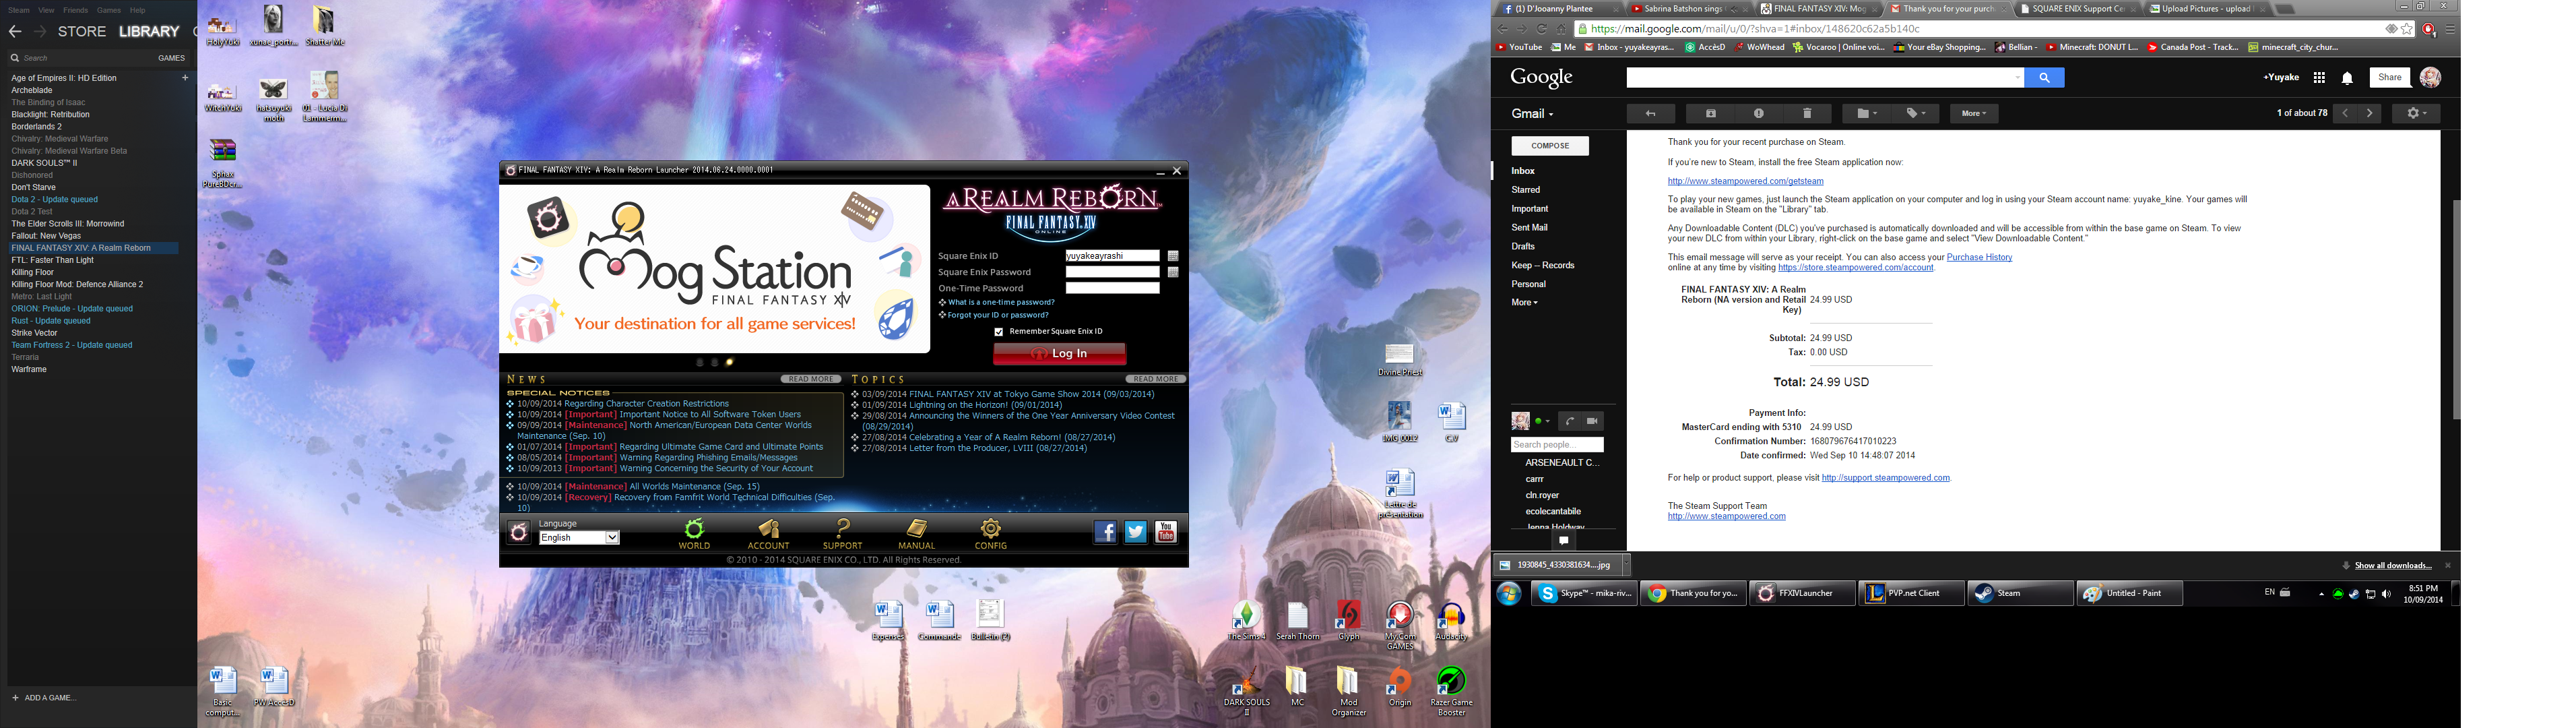Start a video call in Gmail chat panel
The width and height of the screenshot is (2576, 728).
point(1593,421)
